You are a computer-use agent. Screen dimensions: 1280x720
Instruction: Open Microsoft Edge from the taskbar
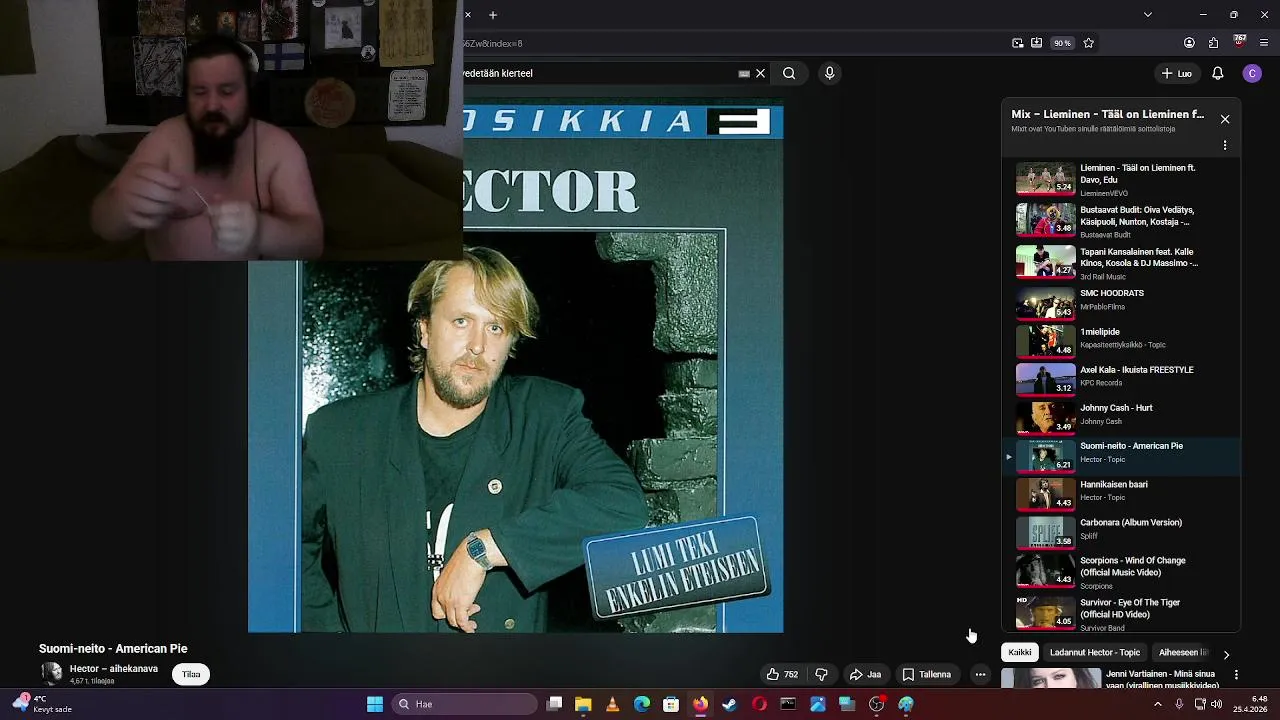click(x=642, y=704)
